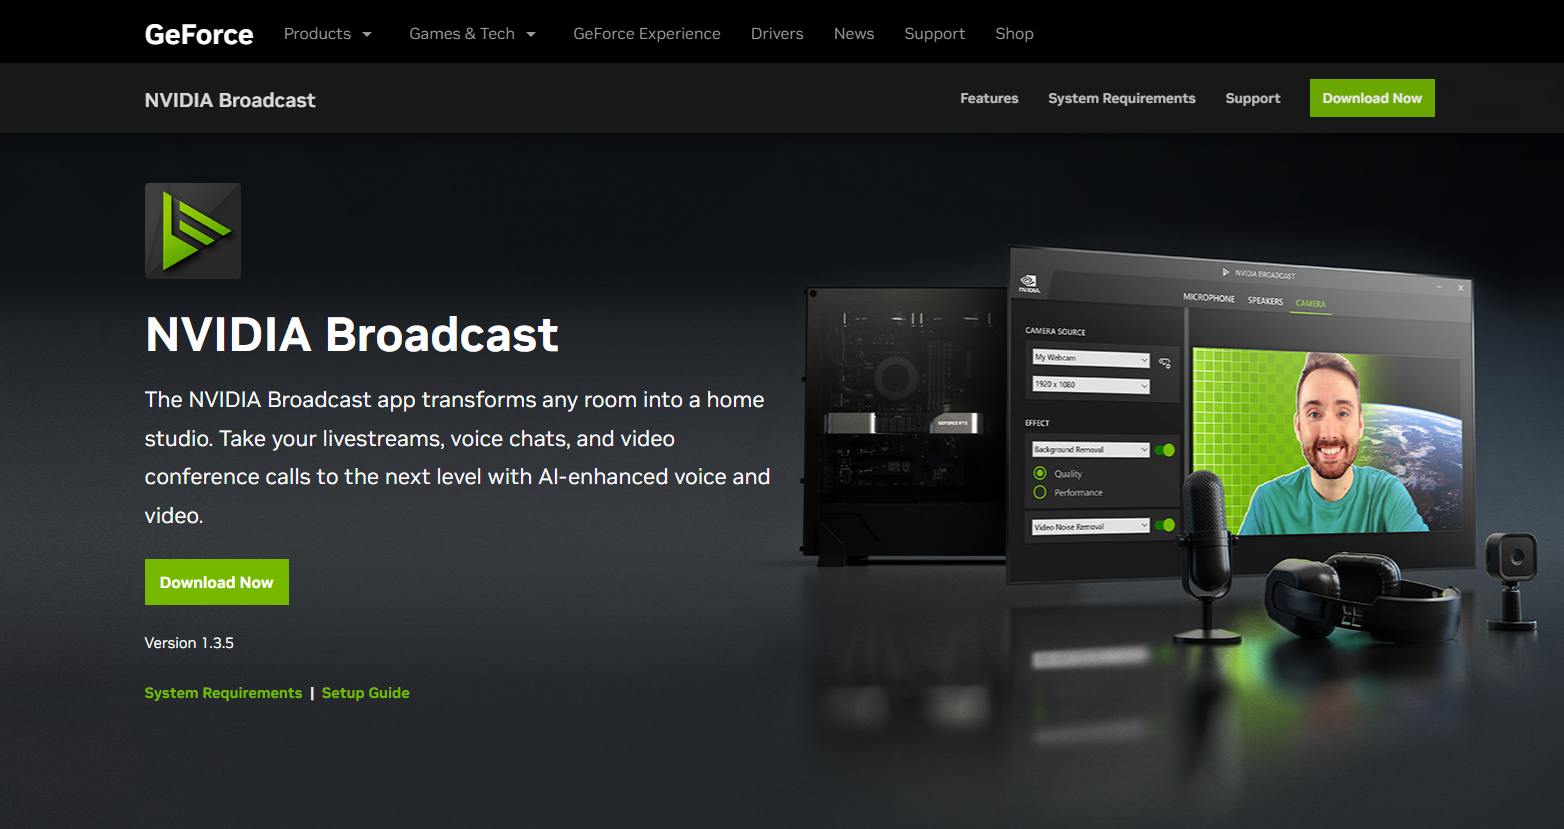Click the "Version 1.3.5" text

tap(189, 643)
